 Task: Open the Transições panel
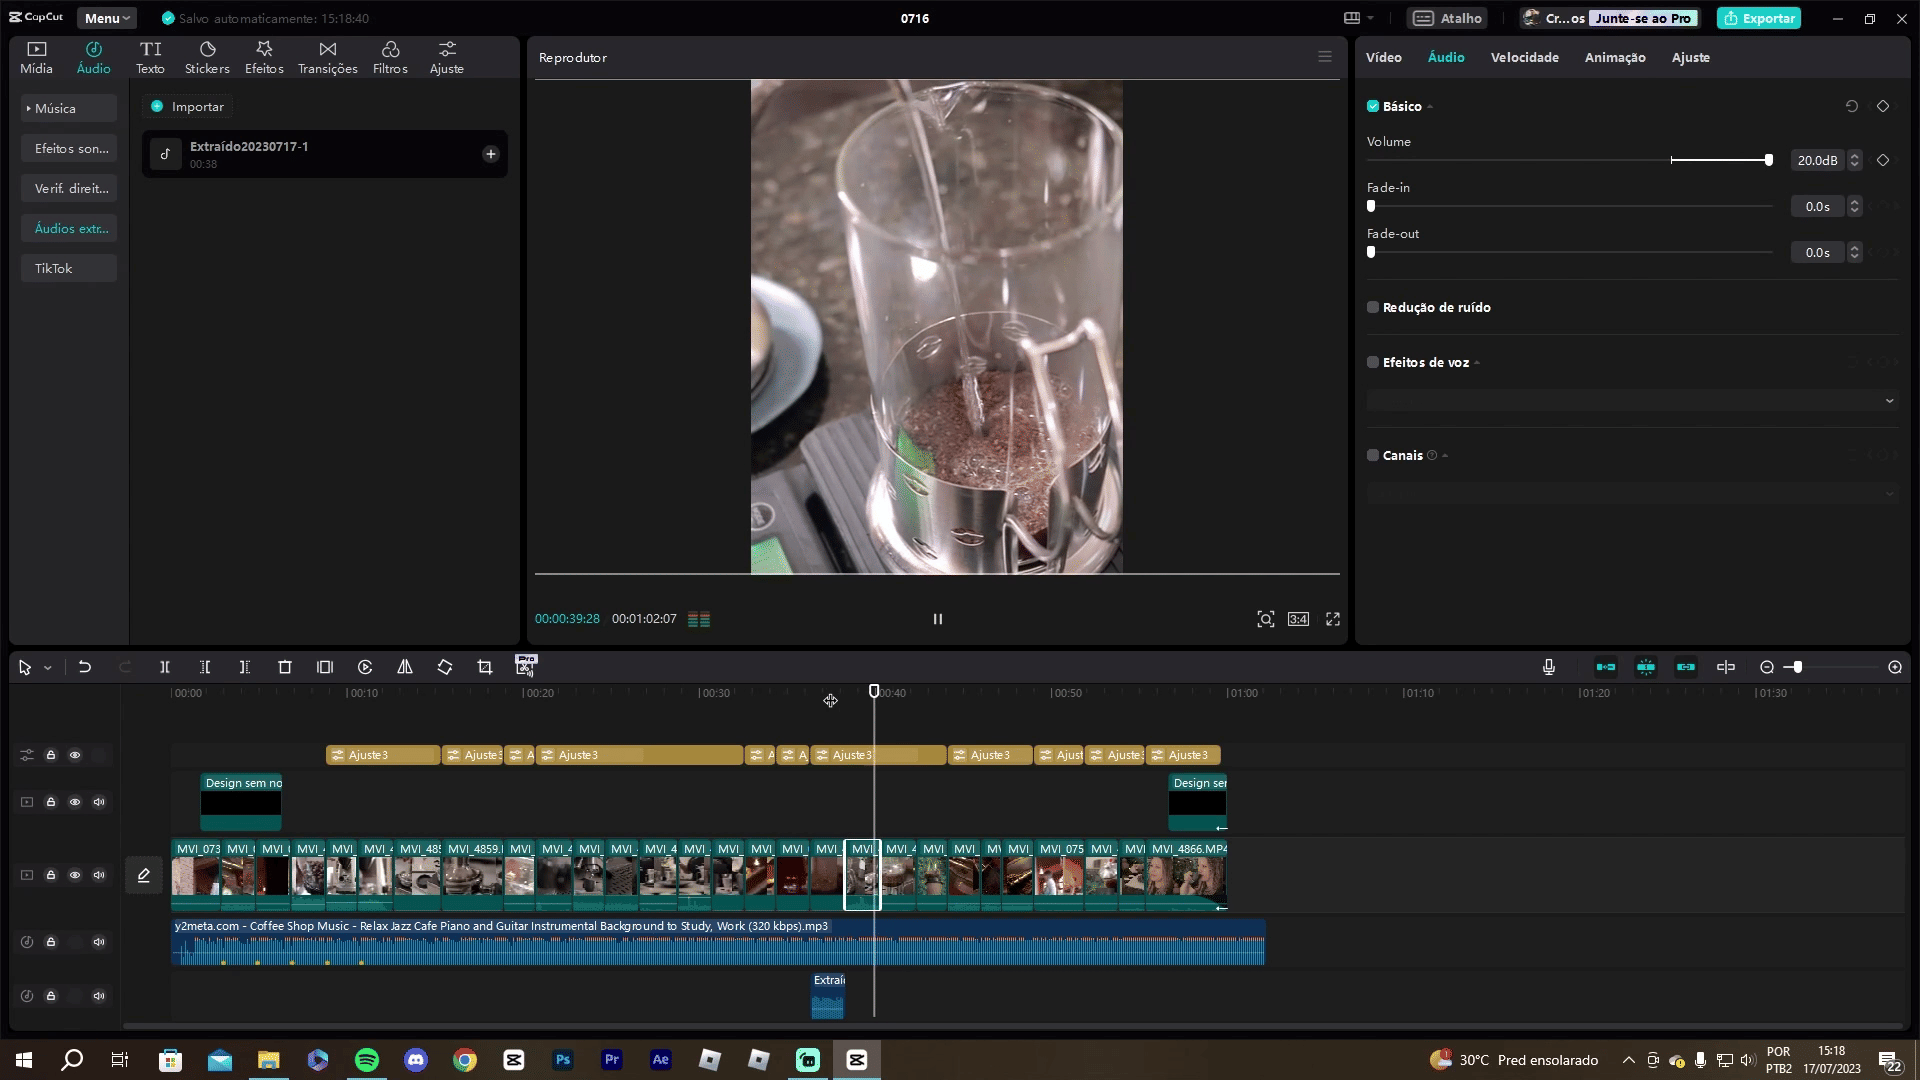coord(327,57)
